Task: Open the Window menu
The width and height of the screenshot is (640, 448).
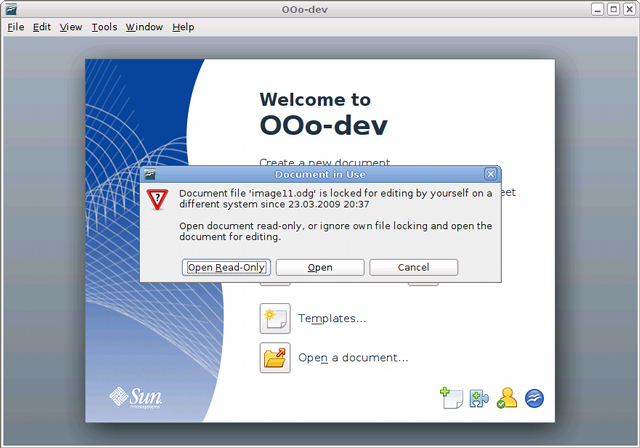Action: 144,27
